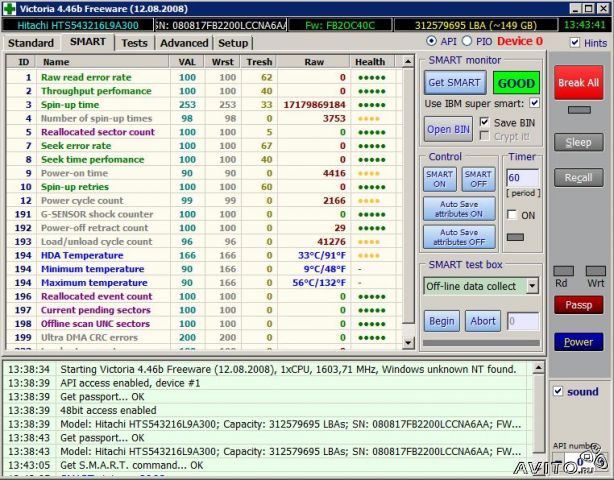This screenshot has height=480, width=614.
Task: Open the Setup tab
Action: 233,43
